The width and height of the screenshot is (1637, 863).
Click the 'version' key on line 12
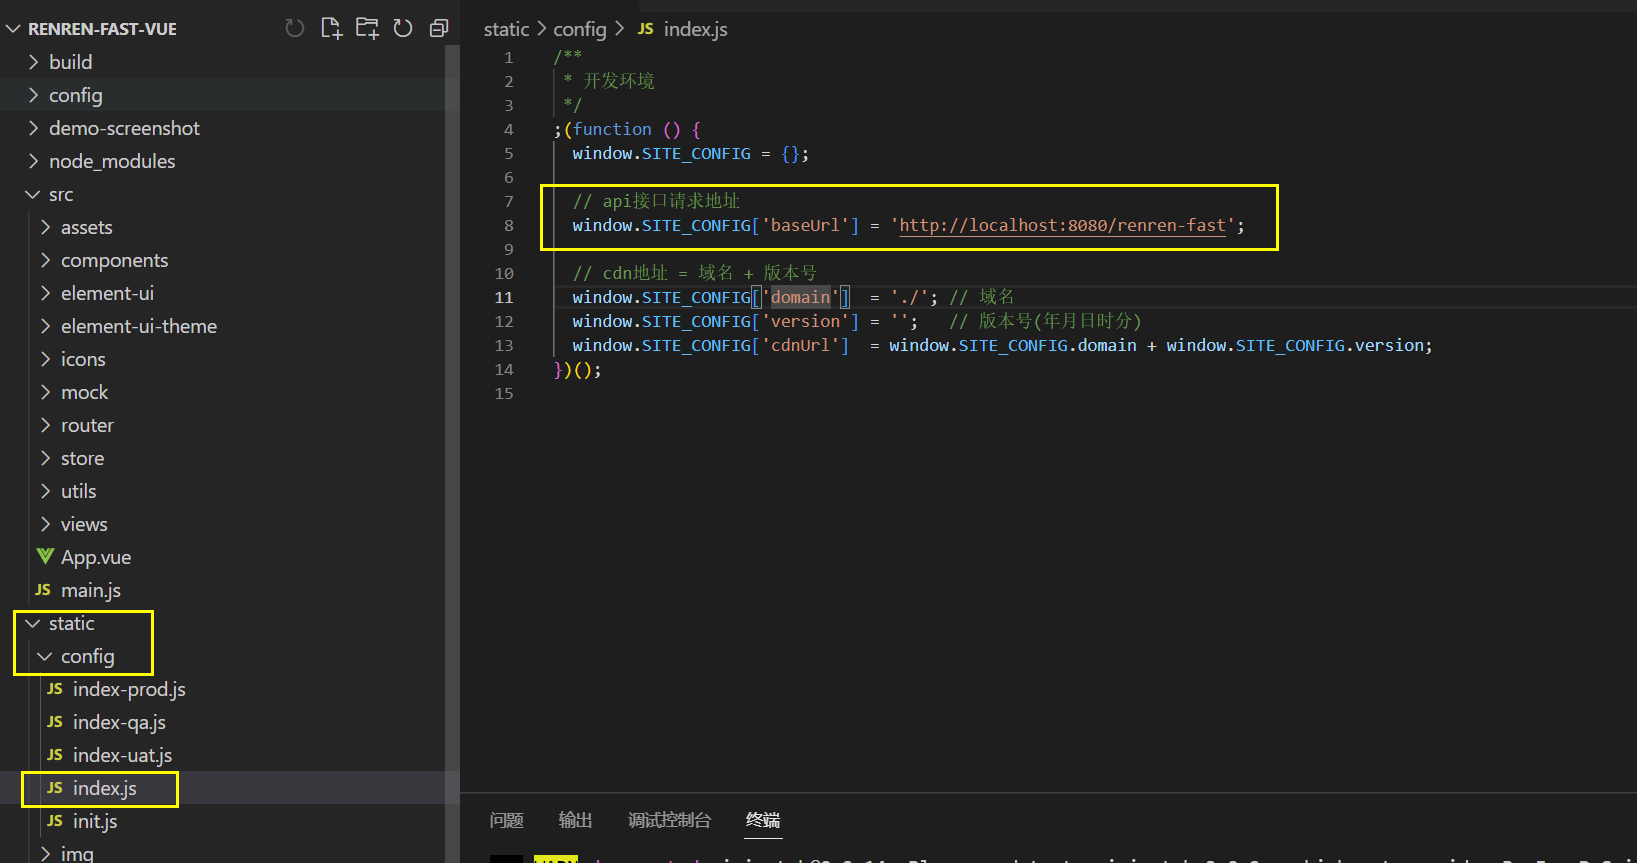tap(805, 321)
